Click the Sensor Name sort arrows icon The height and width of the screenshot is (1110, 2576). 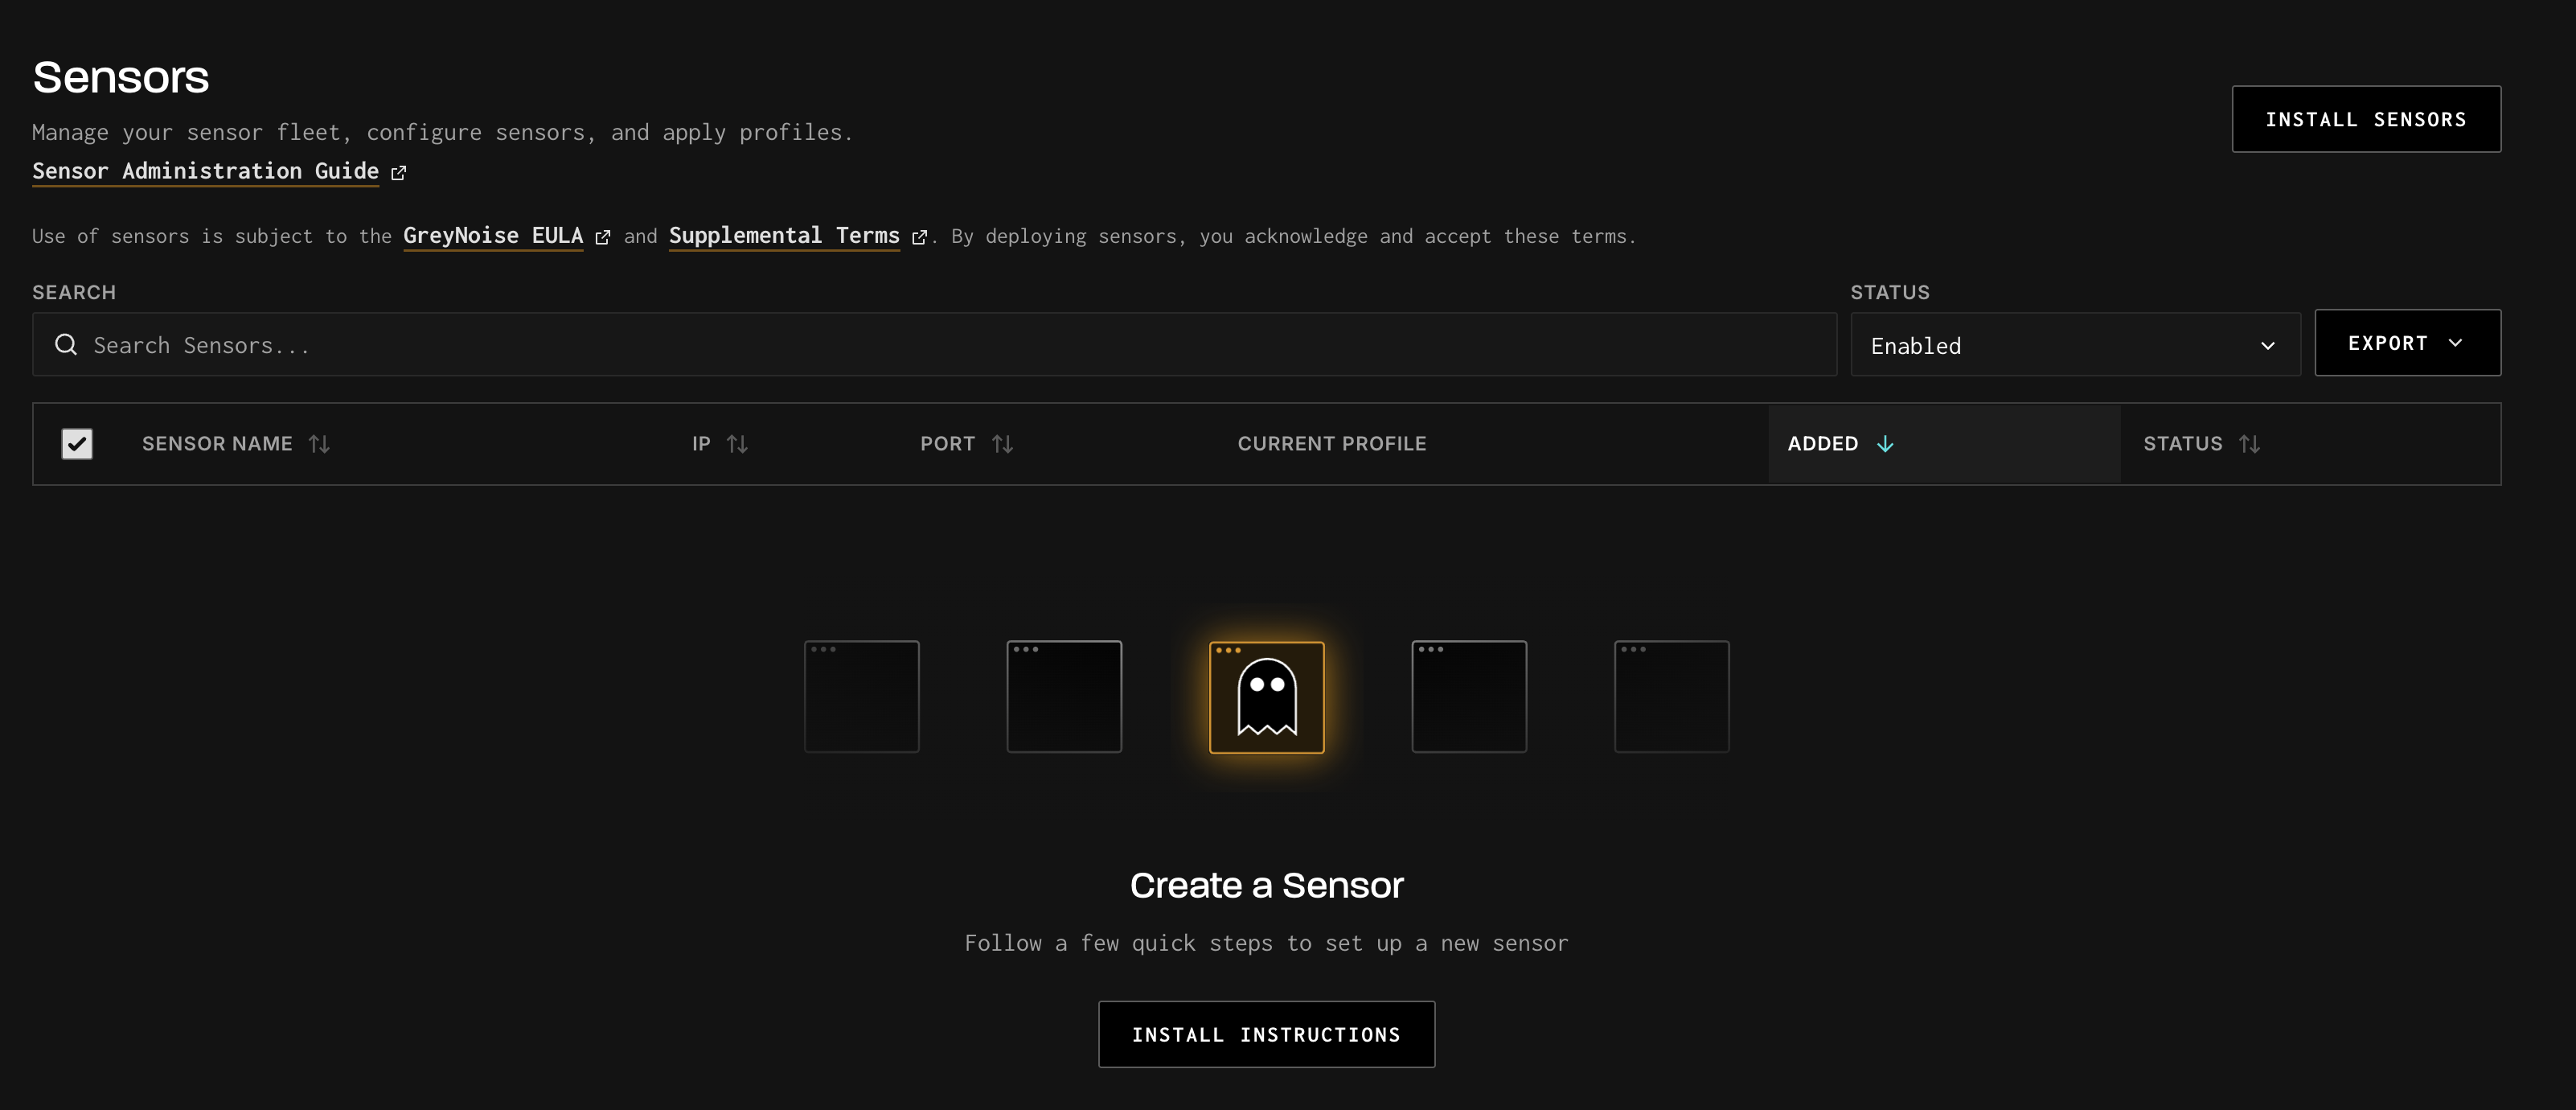click(x=319, y=444)
